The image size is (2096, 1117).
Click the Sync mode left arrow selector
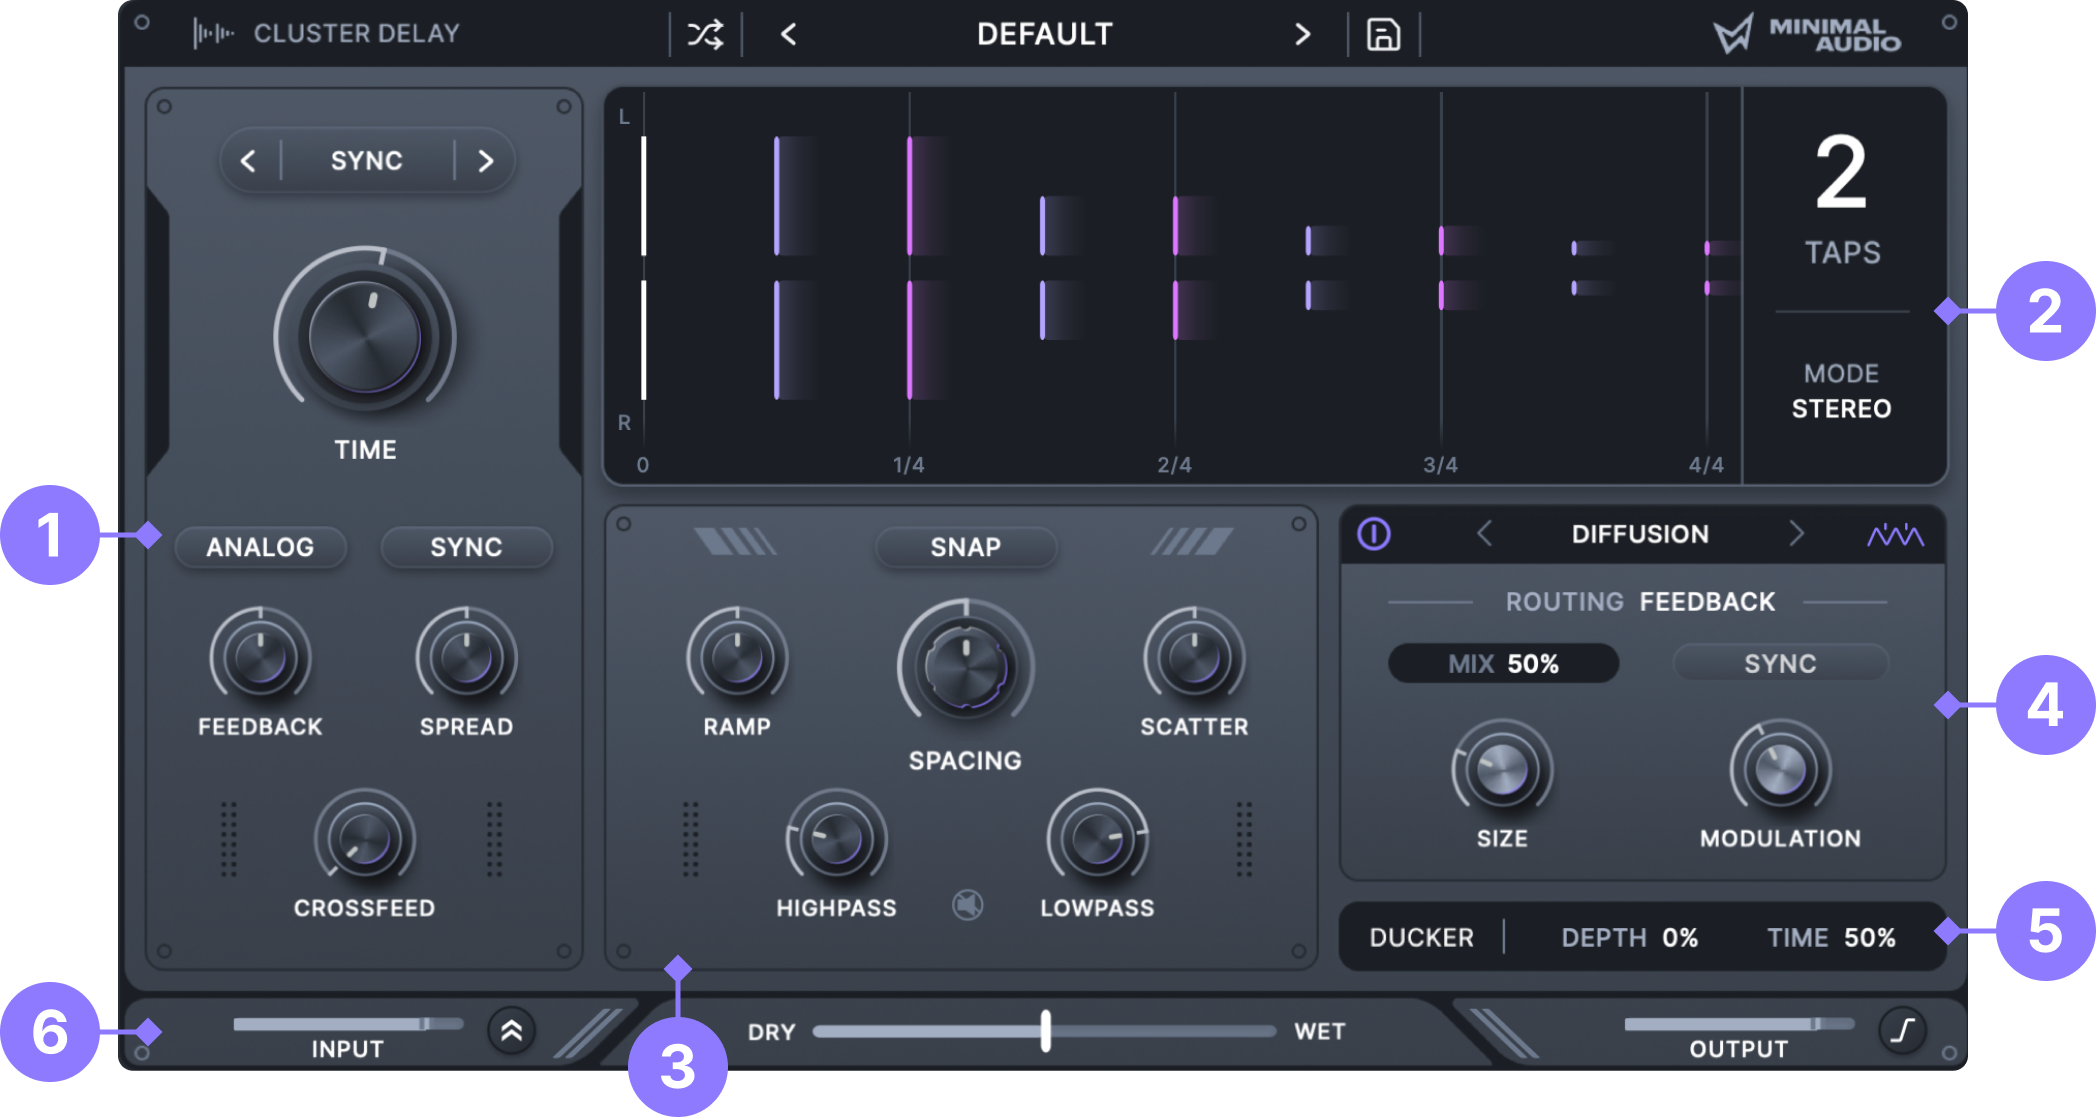click(x=249, y=160)
